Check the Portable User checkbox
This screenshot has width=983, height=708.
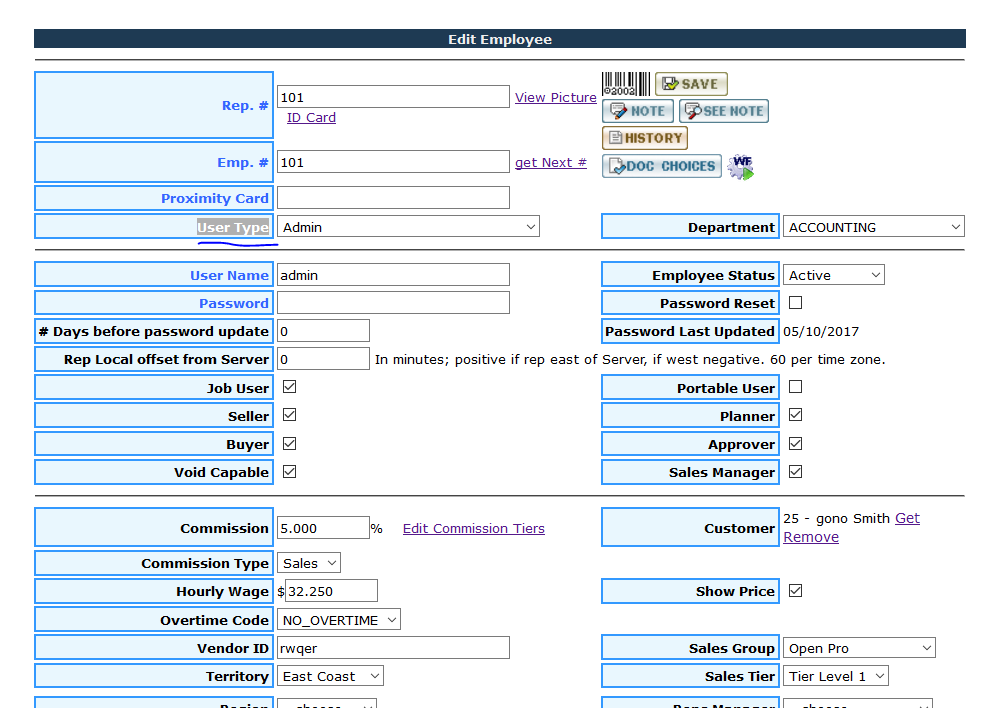[x=796, y=387]
